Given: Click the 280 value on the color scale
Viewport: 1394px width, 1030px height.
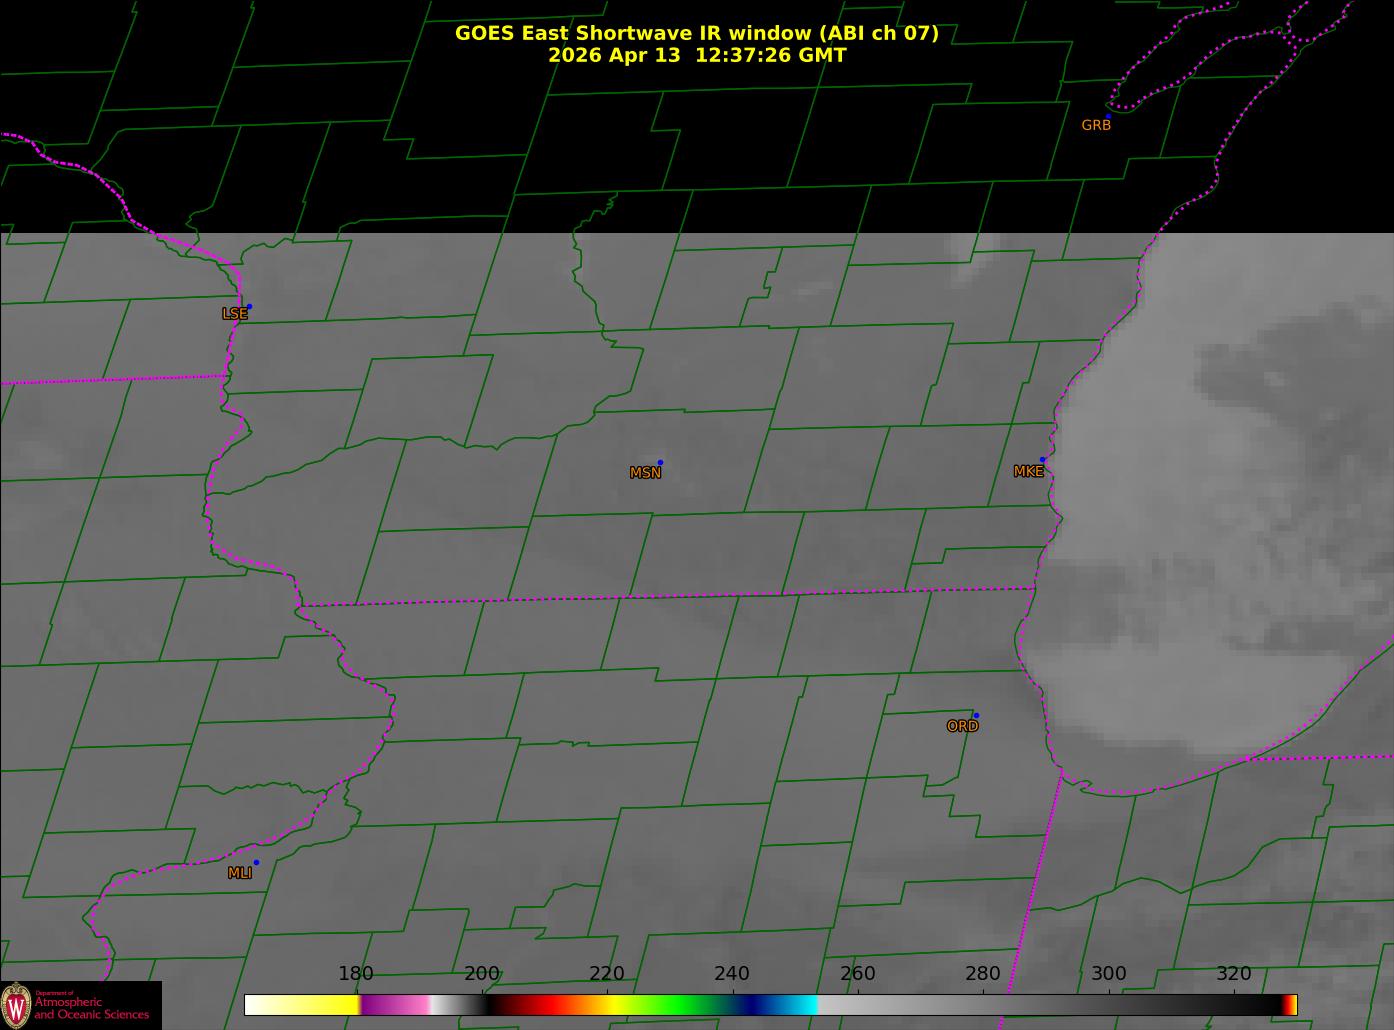Looking at the screenshot, I should [983, 974].
